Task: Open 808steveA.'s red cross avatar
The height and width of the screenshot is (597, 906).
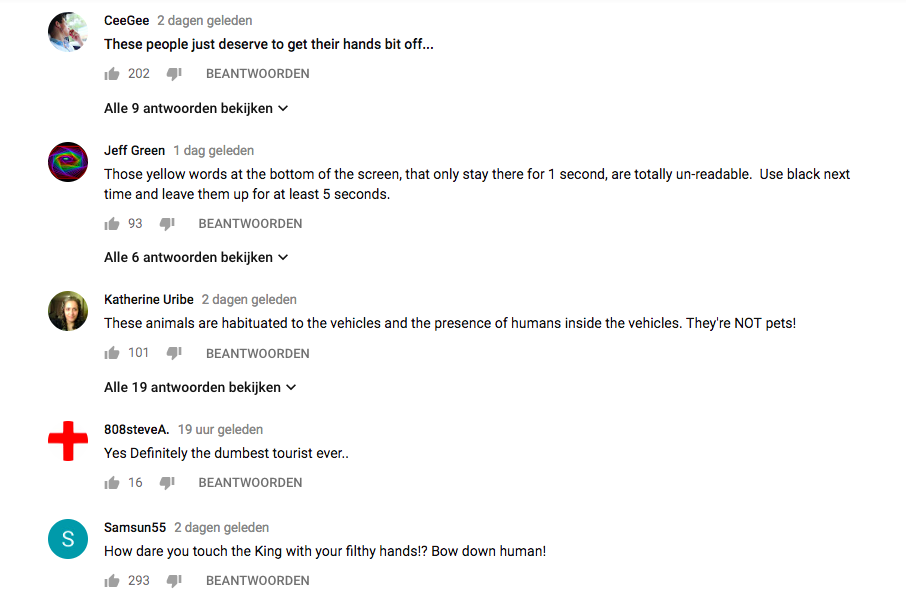Action: tap(68, 441)
